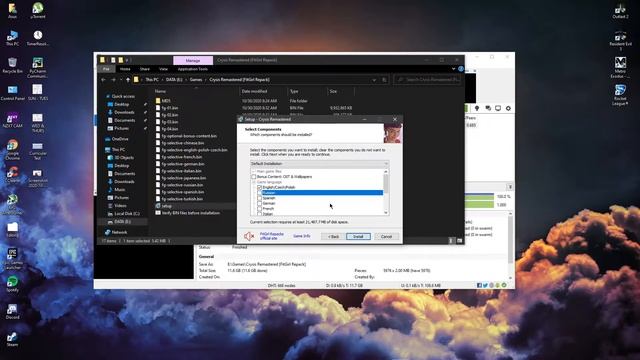Mute installer music via the speaker icon

click(x=249, y=236)
